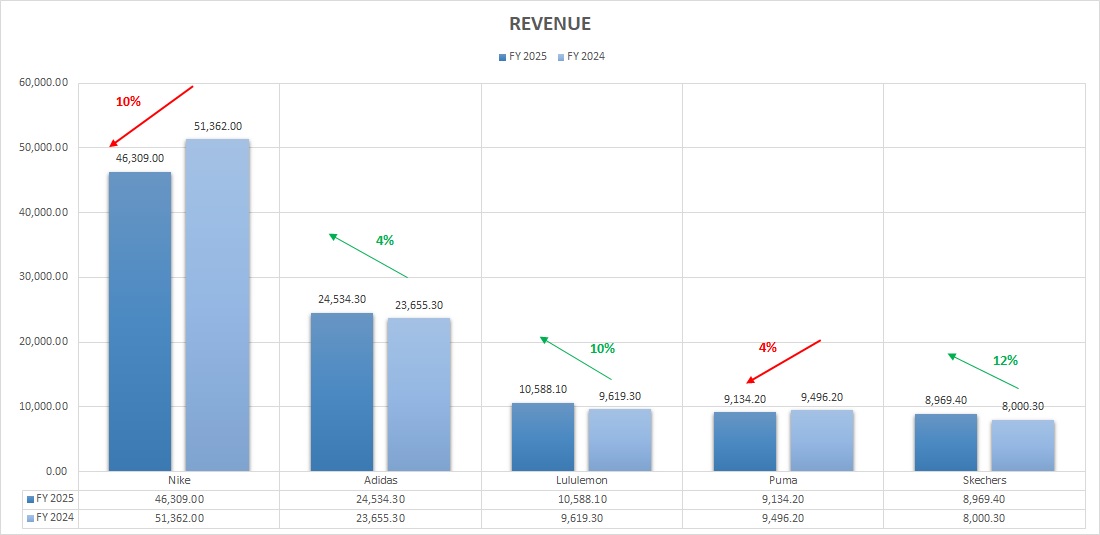Click table cell 8,969.40 under Skechers

click(985, 500)
